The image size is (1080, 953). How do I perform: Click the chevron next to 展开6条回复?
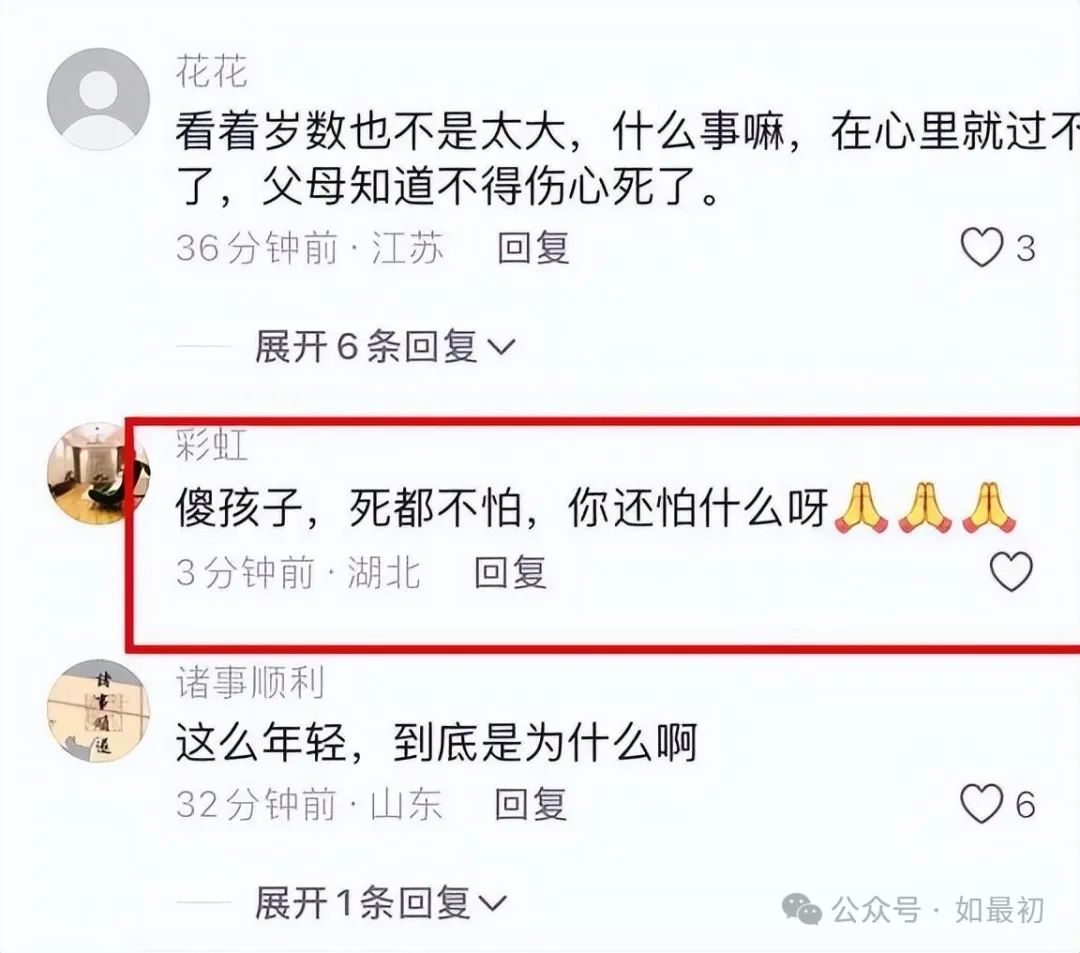501,347
